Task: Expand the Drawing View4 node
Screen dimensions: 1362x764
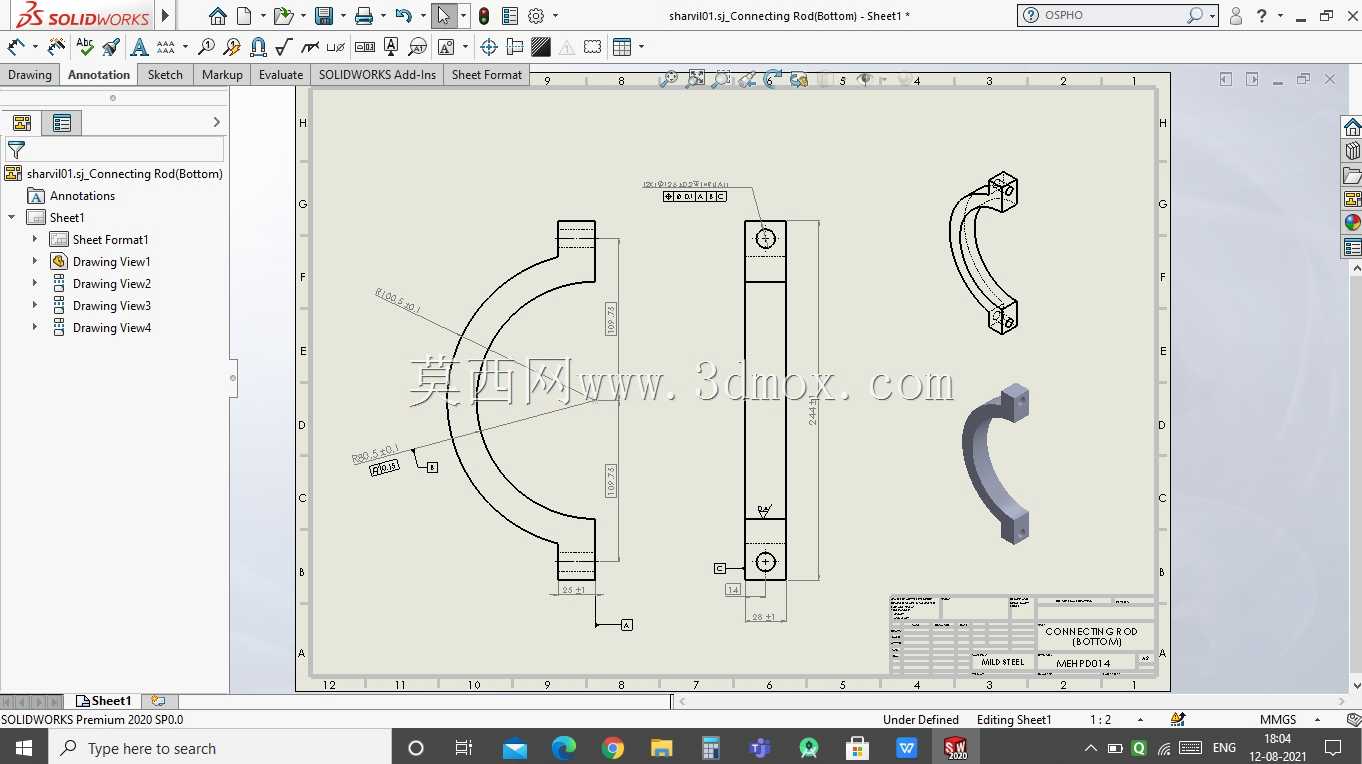Action: click(35, 327)
